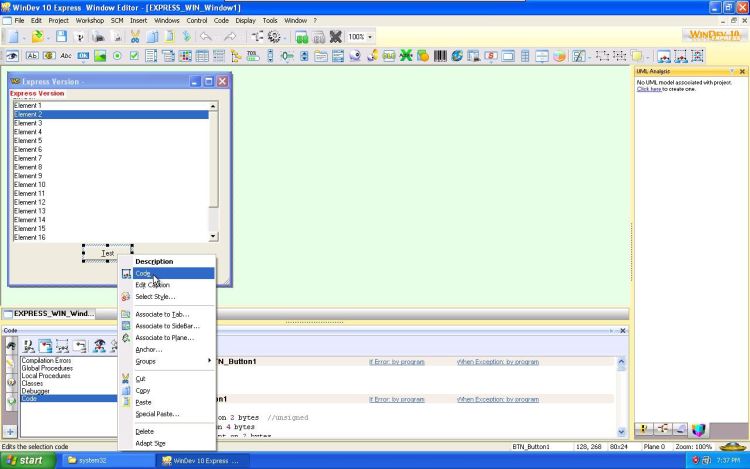Click first 'When Exception: by program' link

tap(497, 362)
